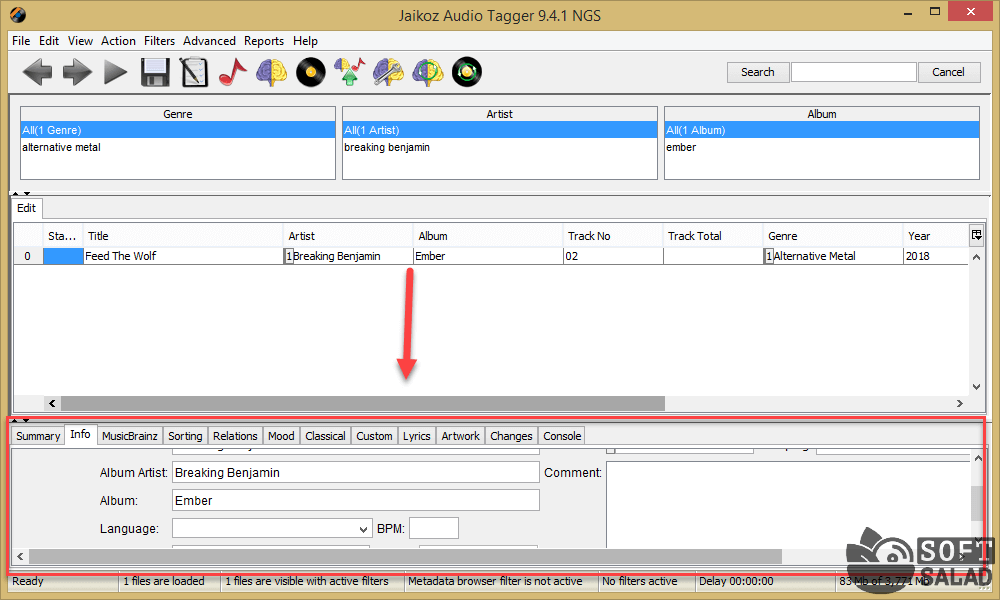Viewport: 1000px width, 600px height.
Task: Click the track table horizontal scrollbar
Action: point(340,403)
